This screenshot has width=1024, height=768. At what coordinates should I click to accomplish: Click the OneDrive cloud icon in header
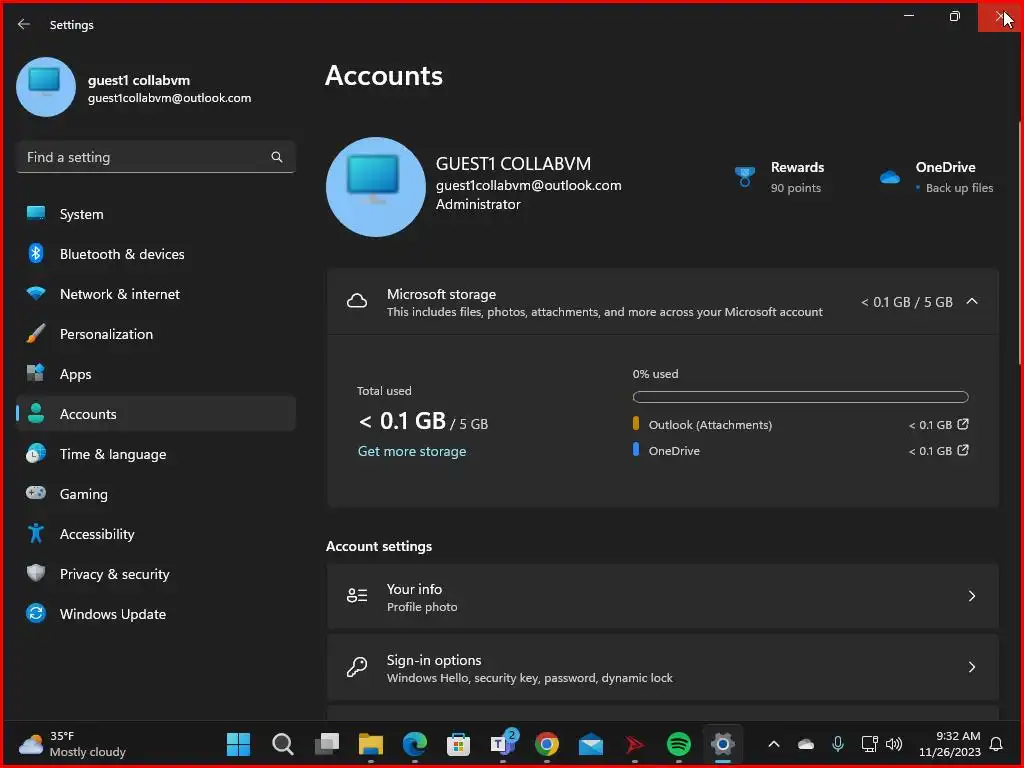click(889, 177)
